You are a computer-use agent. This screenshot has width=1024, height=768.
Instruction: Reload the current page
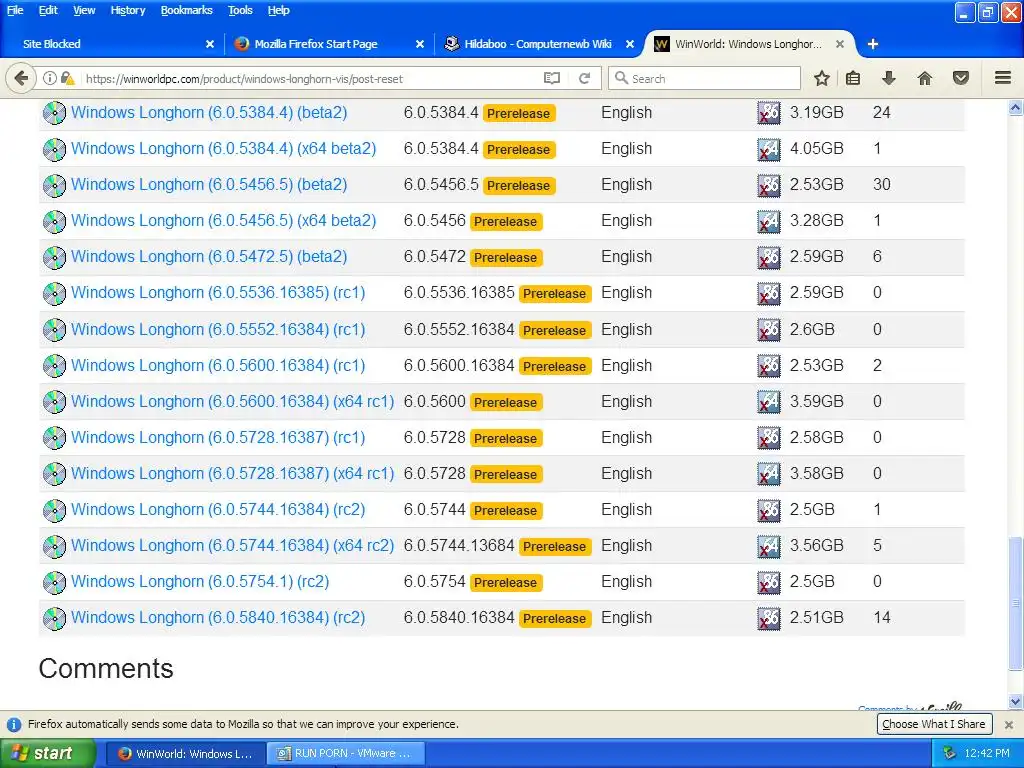coord(584,78)
